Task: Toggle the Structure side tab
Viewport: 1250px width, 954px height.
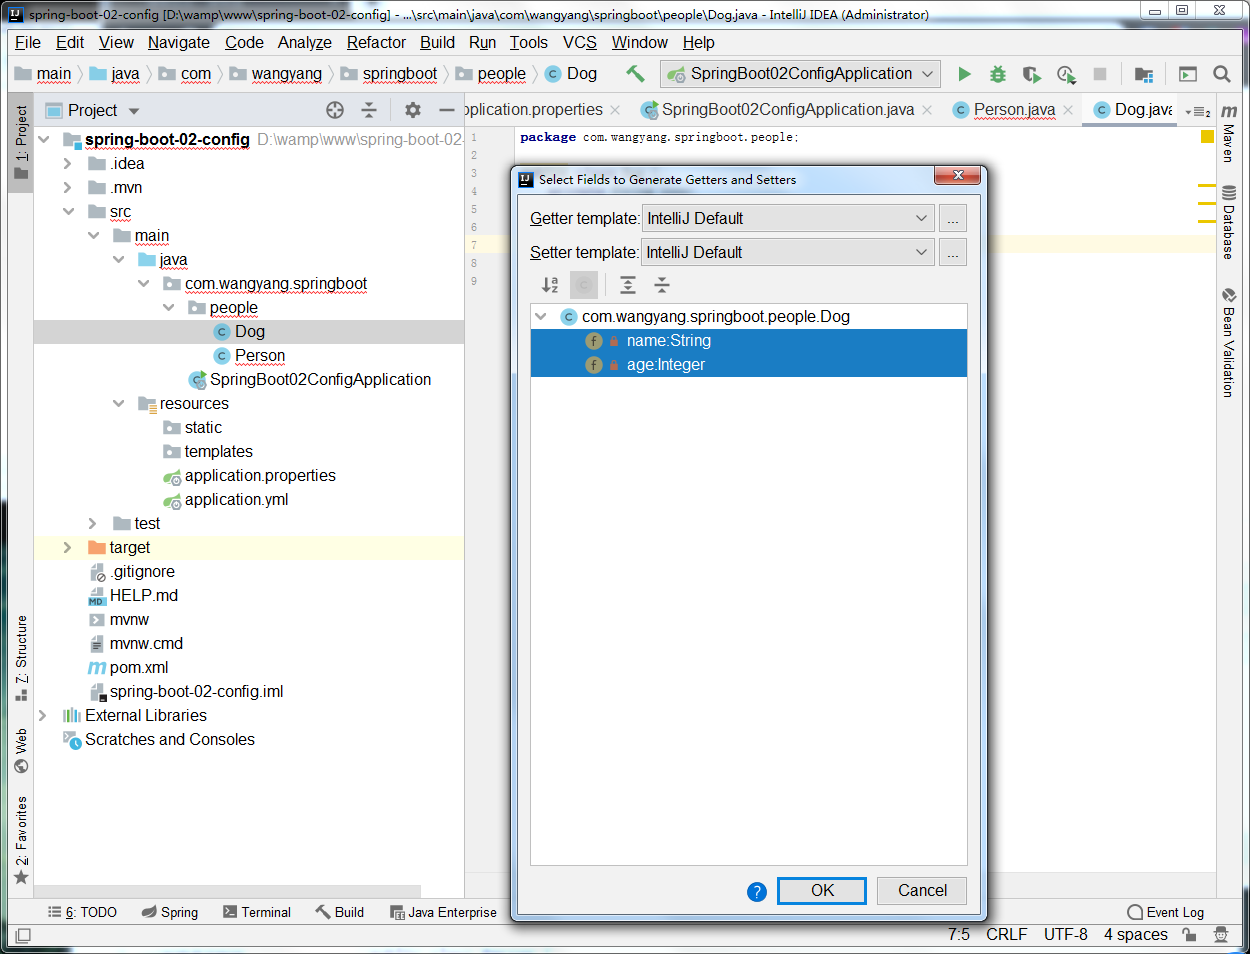Action: click(x=21, y=657)
